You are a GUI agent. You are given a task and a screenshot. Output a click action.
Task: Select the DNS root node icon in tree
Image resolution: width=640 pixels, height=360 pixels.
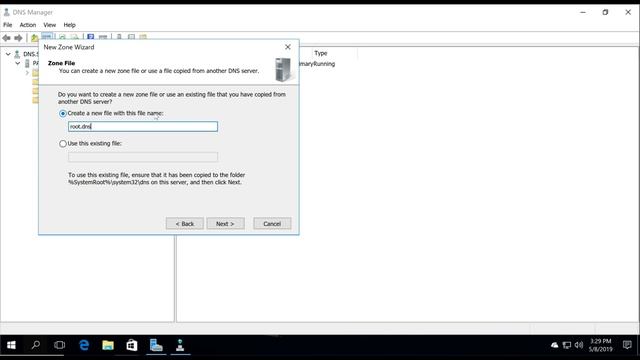coord(17,54)
